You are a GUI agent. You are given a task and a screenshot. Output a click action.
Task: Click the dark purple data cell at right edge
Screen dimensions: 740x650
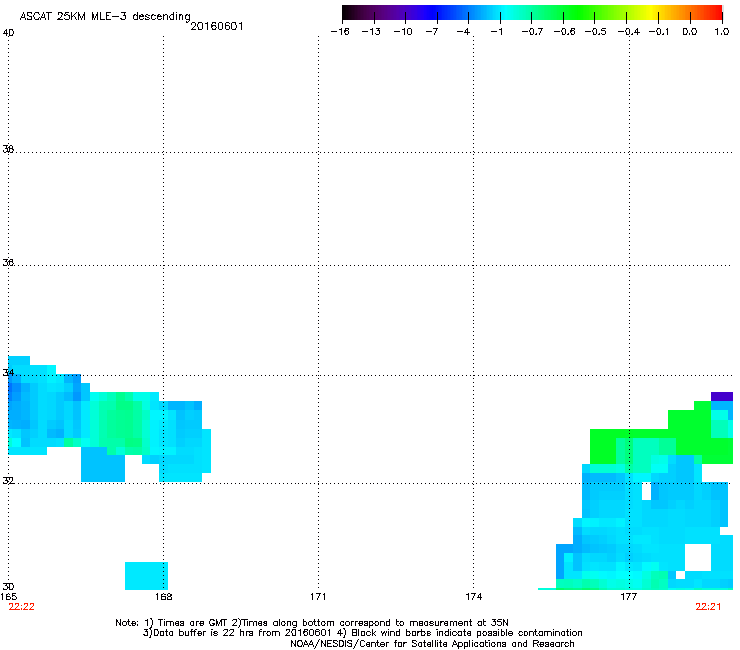722,397
